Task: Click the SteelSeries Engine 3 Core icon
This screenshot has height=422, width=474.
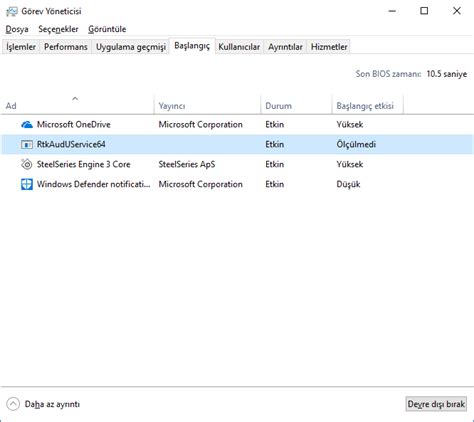Action: click(x=27, y=164)
